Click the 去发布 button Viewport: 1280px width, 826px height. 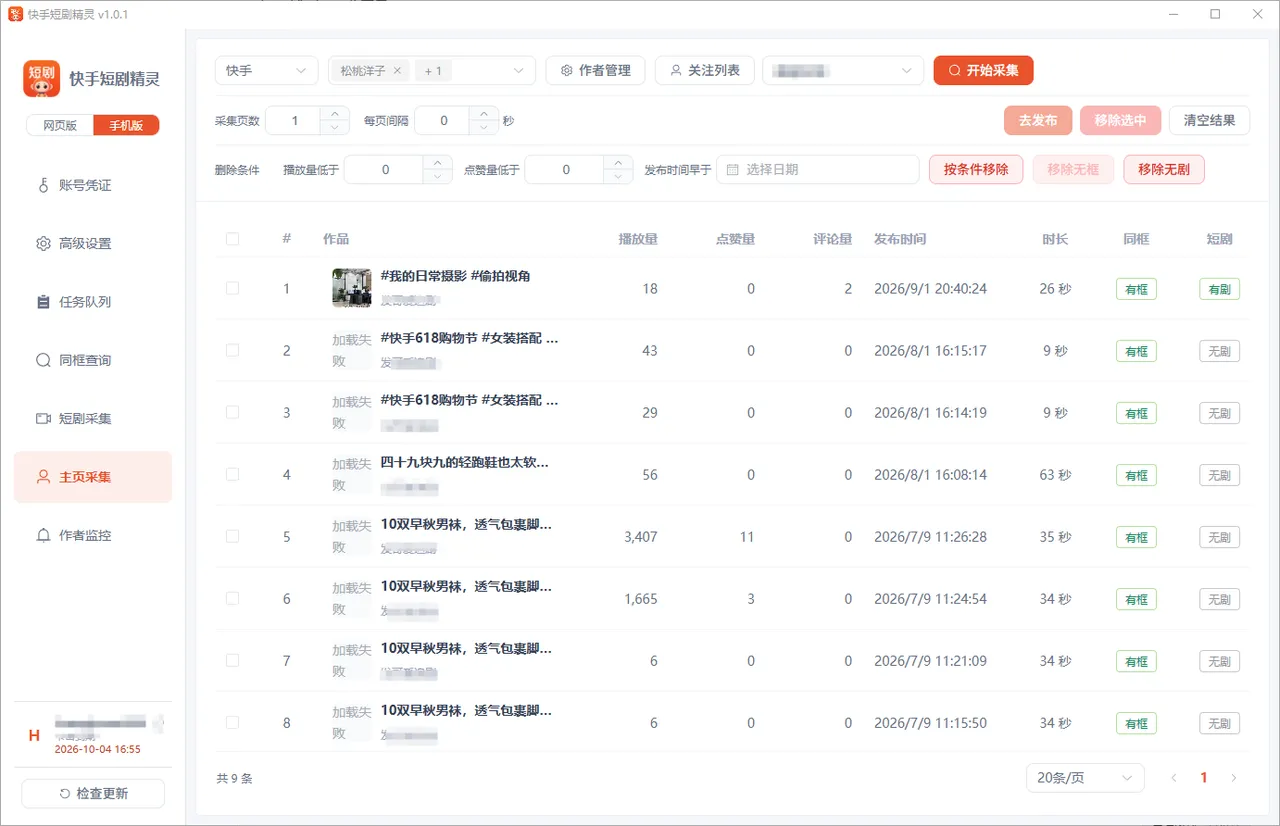pyautogui.click(x=1038, y=120)
